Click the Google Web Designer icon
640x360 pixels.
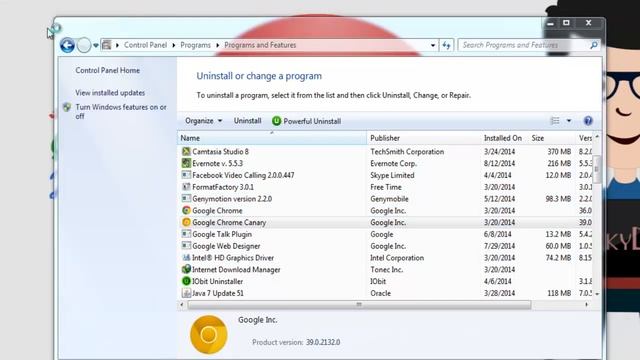(x=186, y=246)
